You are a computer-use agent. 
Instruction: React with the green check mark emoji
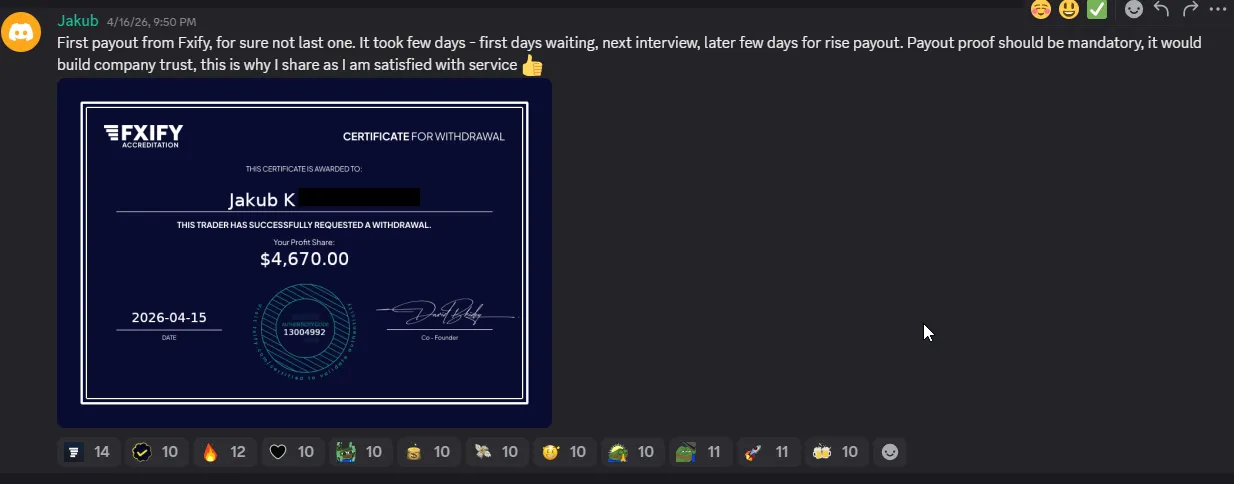1097,9
